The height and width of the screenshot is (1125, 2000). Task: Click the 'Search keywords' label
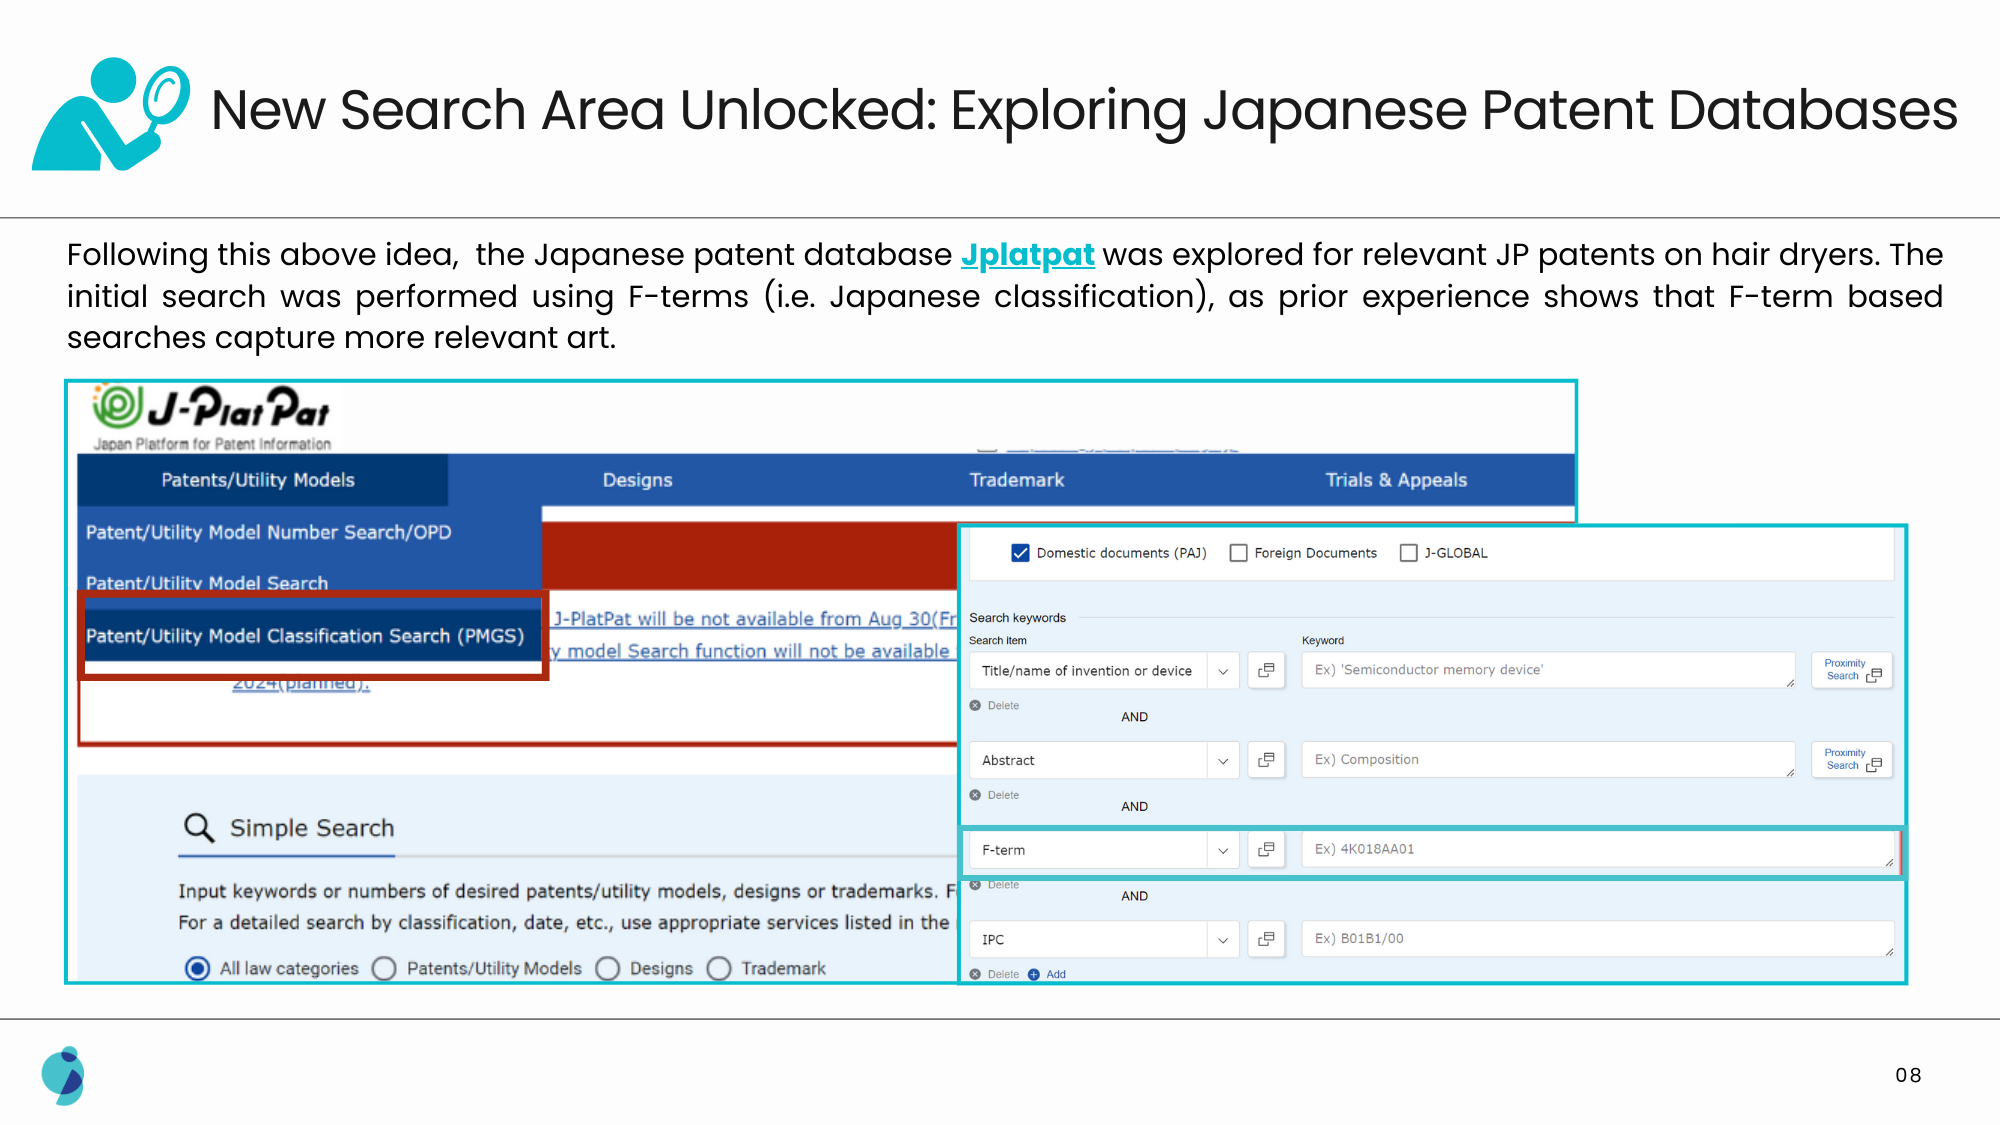point(1017,618)
